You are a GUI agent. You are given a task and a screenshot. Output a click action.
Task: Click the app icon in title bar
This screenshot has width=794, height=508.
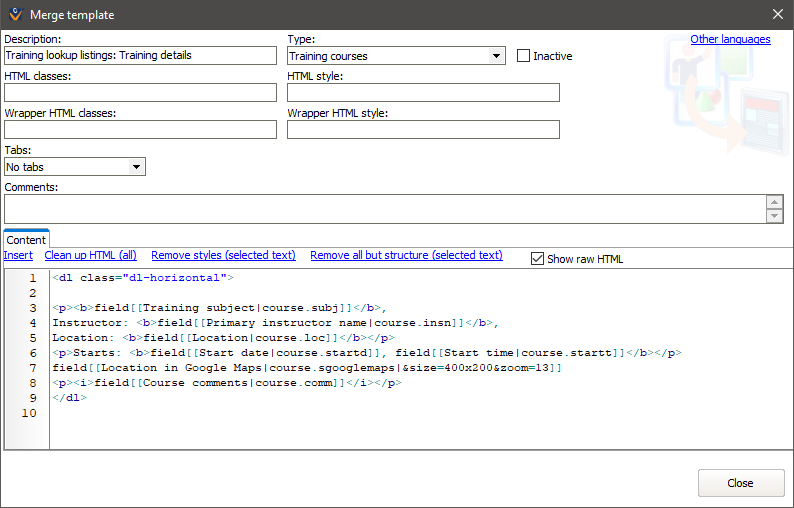[x=15, y=15]
